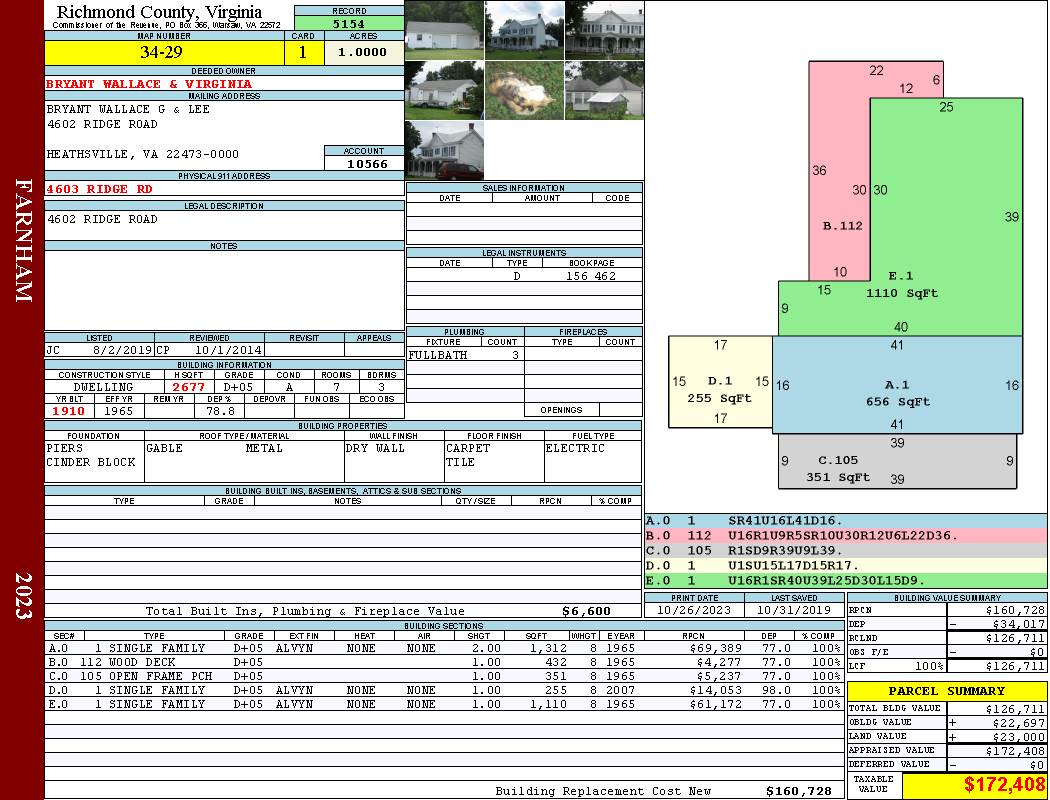Select the blue A.1 656 SqFt area

(x=897, y=385)
